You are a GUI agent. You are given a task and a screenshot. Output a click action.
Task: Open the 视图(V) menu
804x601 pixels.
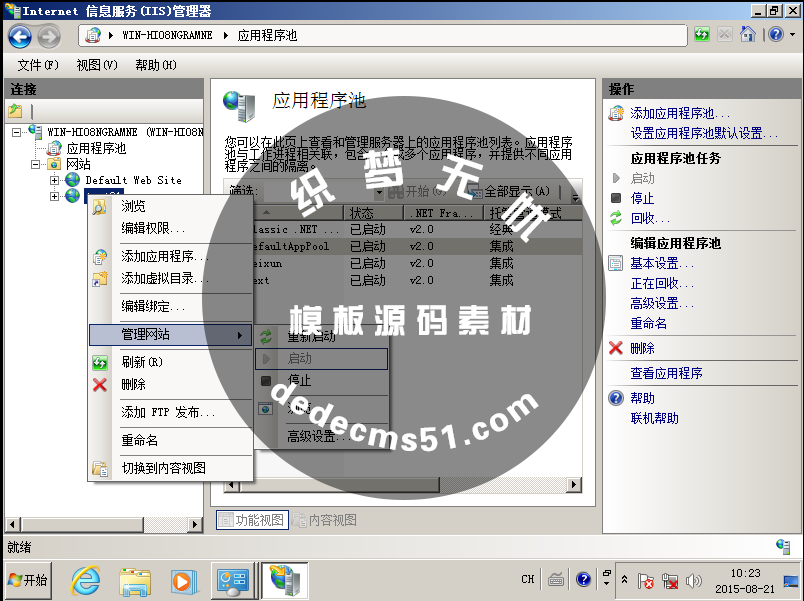pos(96,65)
